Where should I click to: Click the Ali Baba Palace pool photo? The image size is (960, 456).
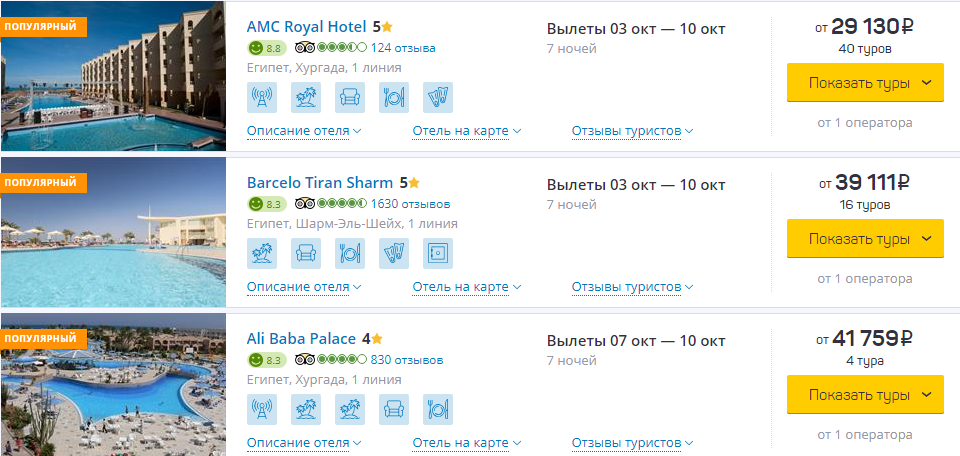coord(113,384)
